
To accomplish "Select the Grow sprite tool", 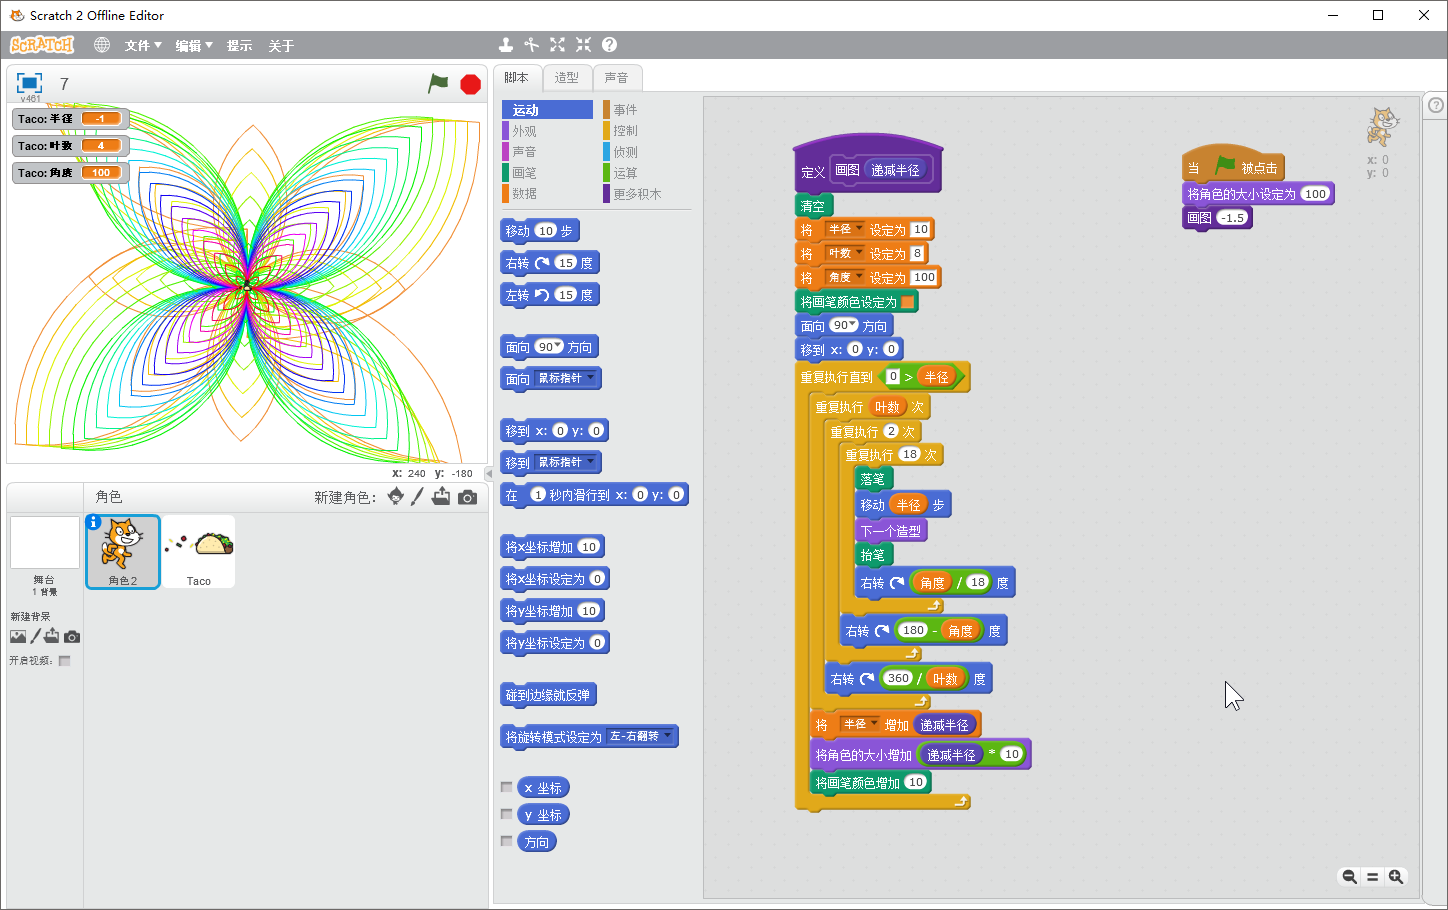I will pos(558,45).
